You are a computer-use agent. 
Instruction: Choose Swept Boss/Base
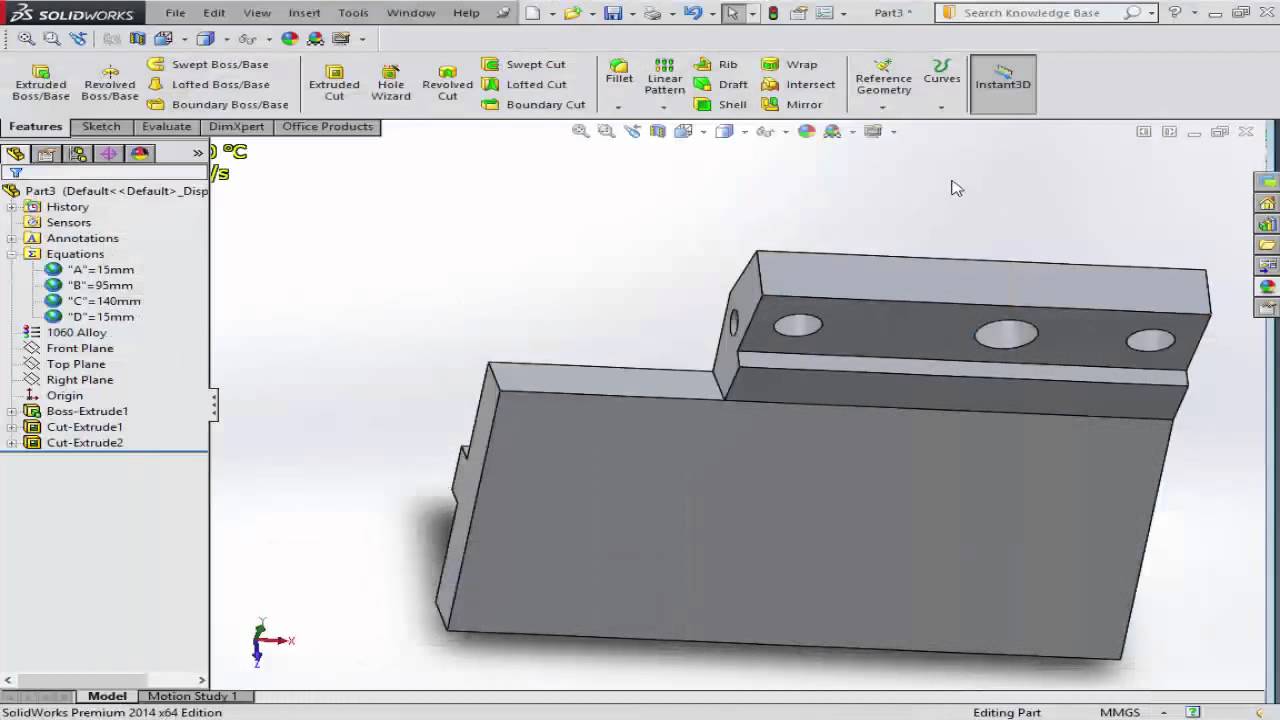pos(209,64)
